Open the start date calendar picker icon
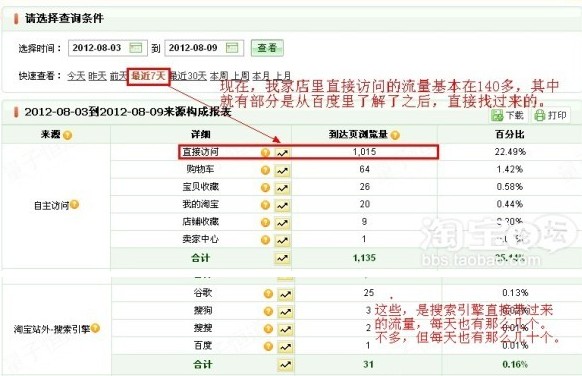The height and width of the screenshot is (376, 582). [x=135, y=48]
